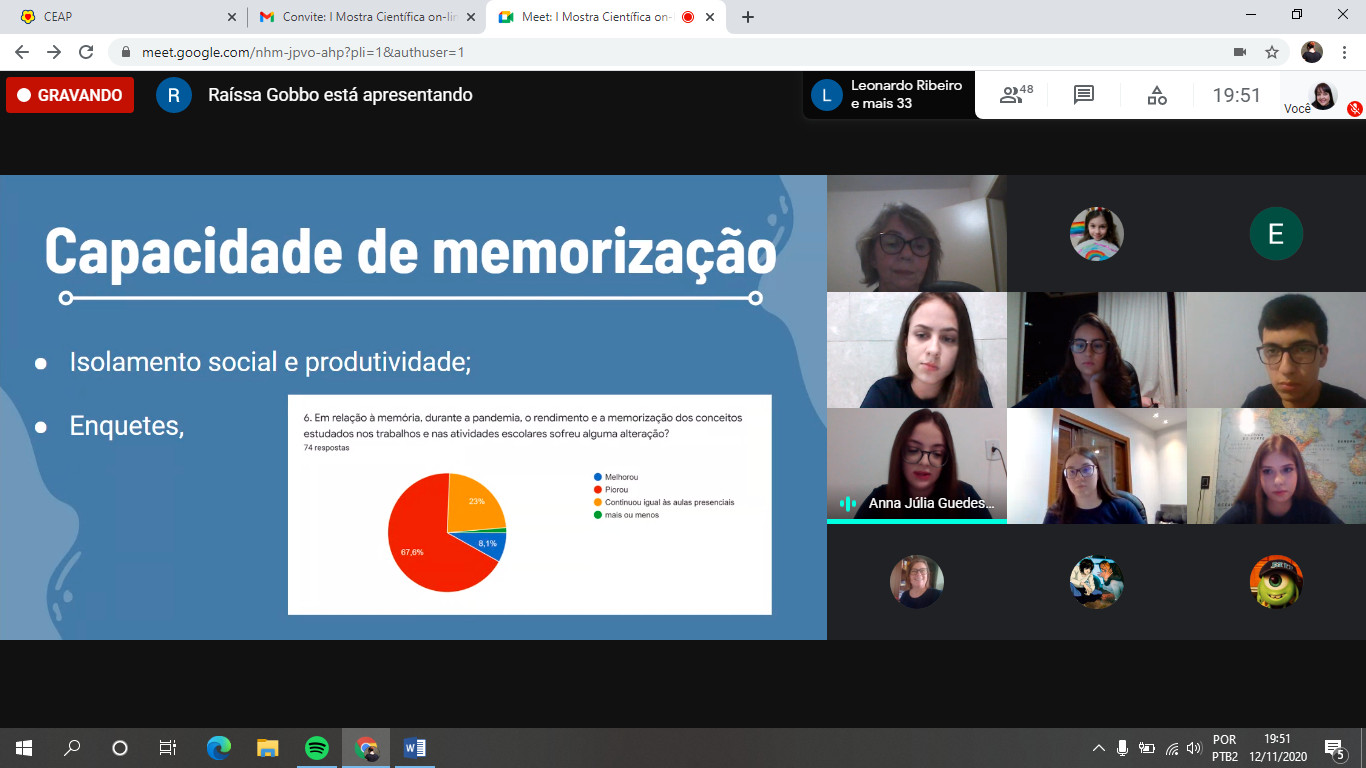Open the activities shapes icon
The width and height of the screenshot is (1366, 768).
pyautogui.click(x=1156, y=95)
